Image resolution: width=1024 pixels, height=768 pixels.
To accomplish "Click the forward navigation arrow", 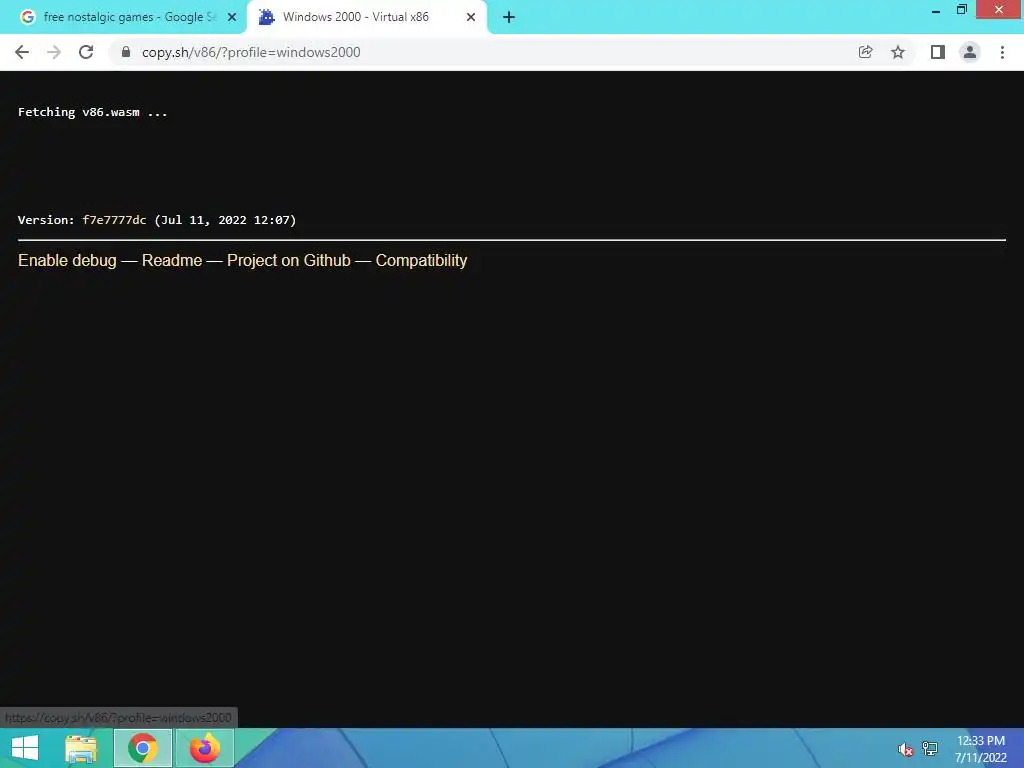I will [x=54, y=52].
